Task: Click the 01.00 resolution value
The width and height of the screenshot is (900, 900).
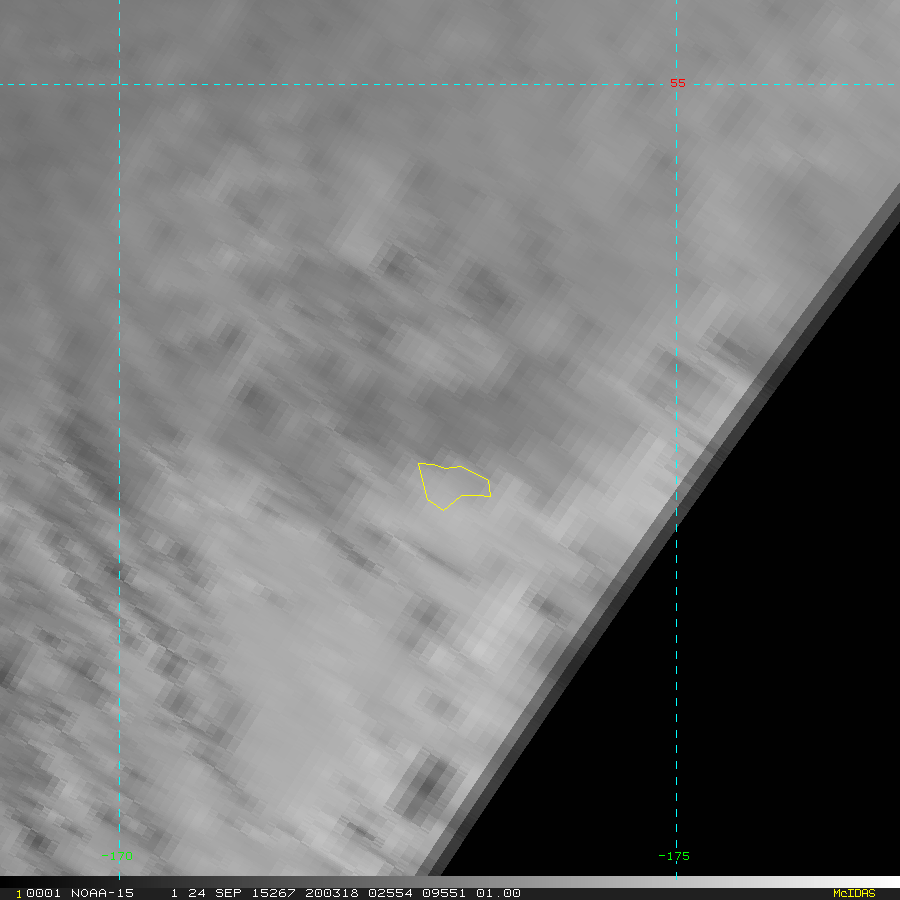Action: [498, 893]
